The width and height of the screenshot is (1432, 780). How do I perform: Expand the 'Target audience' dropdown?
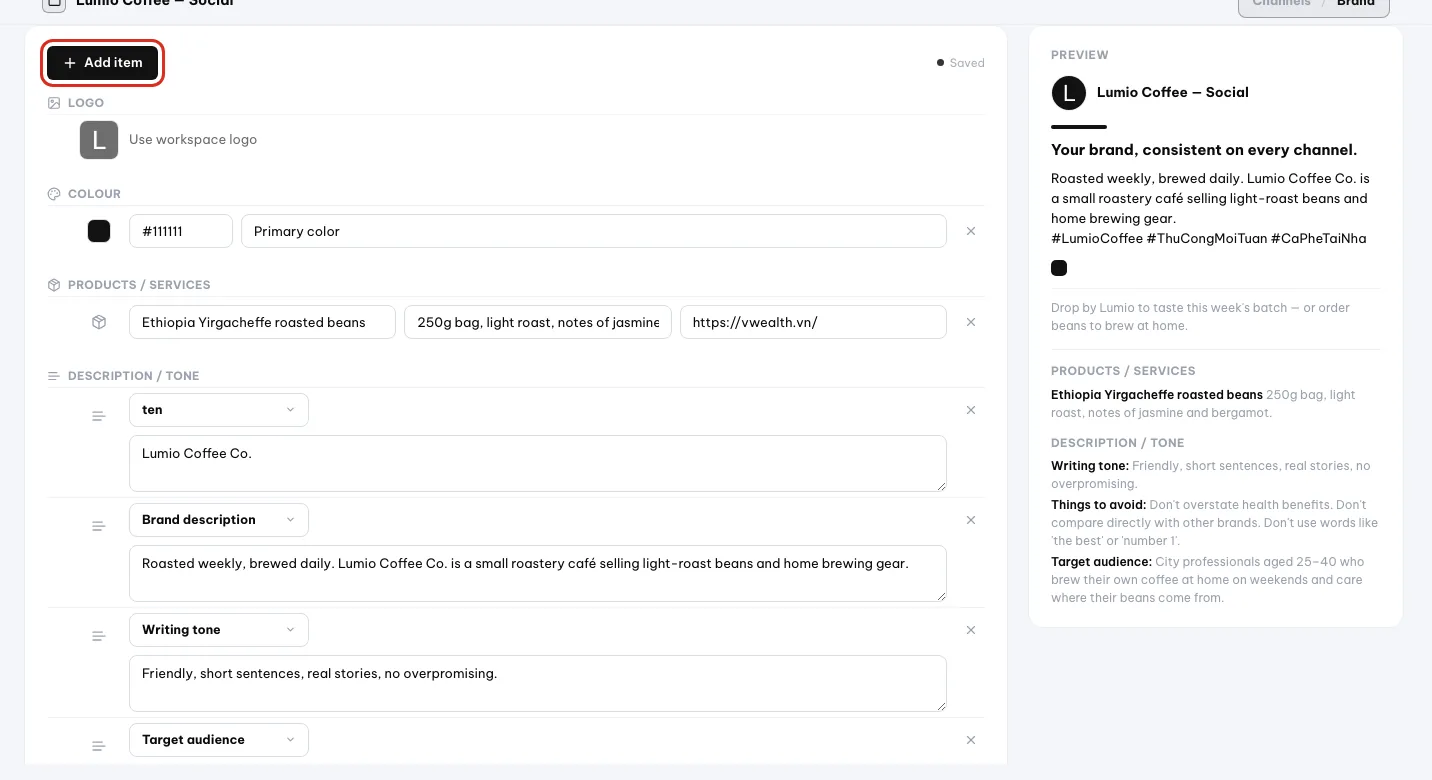(x=219, y=740)
